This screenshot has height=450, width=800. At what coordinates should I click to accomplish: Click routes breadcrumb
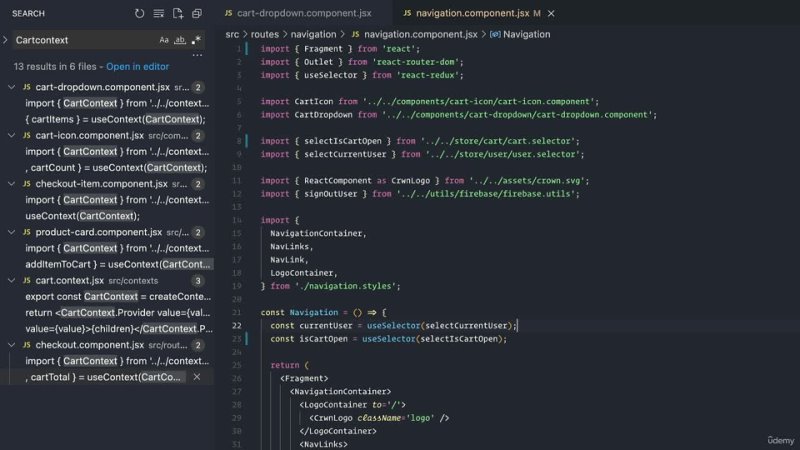[264, 34]
